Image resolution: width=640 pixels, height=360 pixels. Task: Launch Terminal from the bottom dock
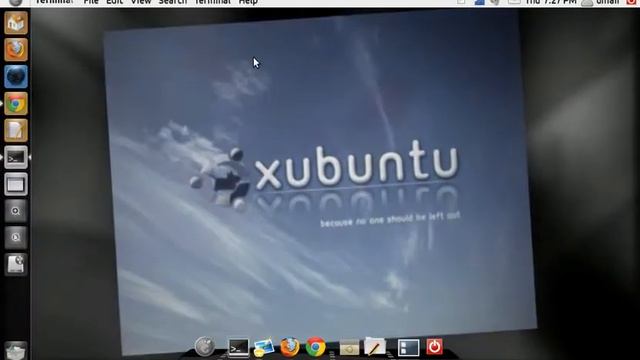coord(238,348)
